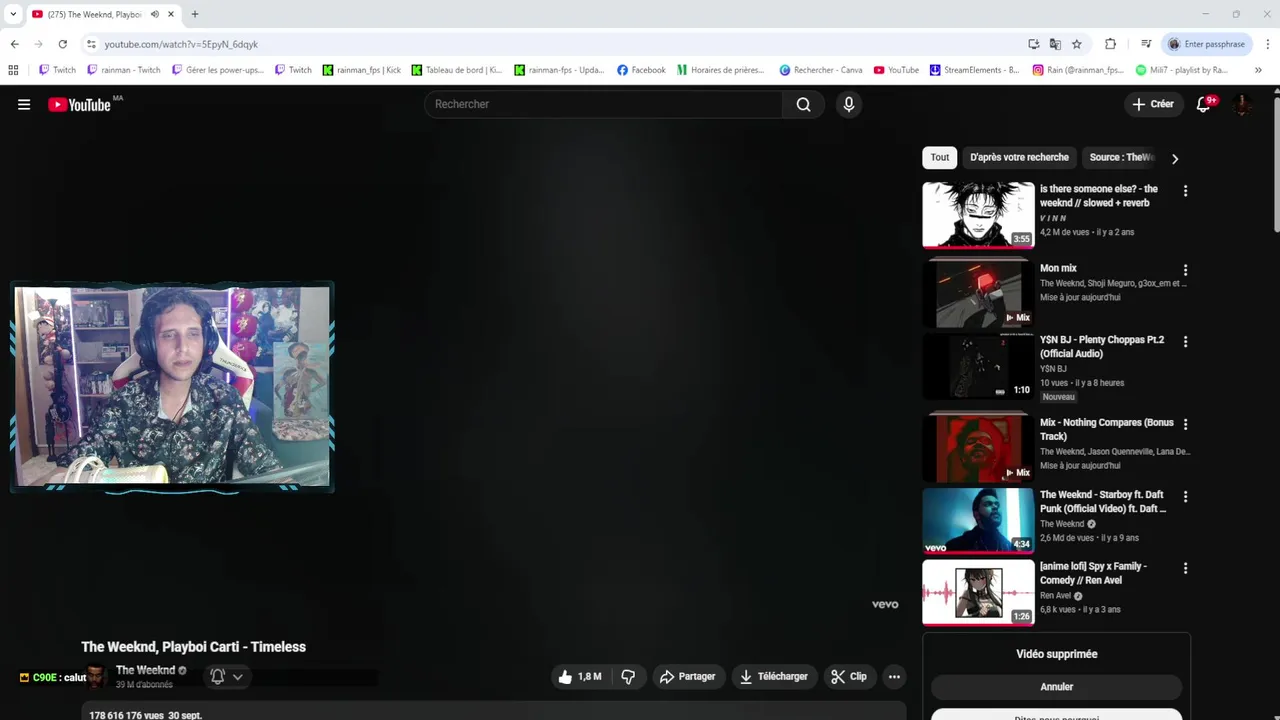Open the browser extensions puzzle icon
This screenshot has height=720, width=1280.
point(1110,44)
